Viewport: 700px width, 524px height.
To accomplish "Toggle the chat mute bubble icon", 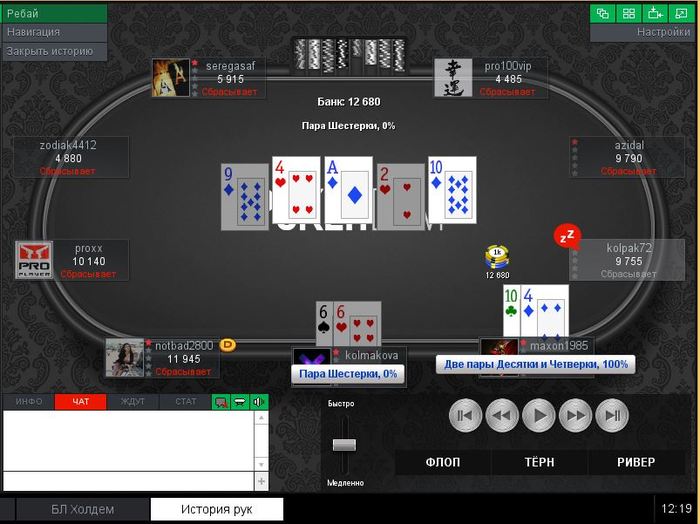I will click(221, 402).
